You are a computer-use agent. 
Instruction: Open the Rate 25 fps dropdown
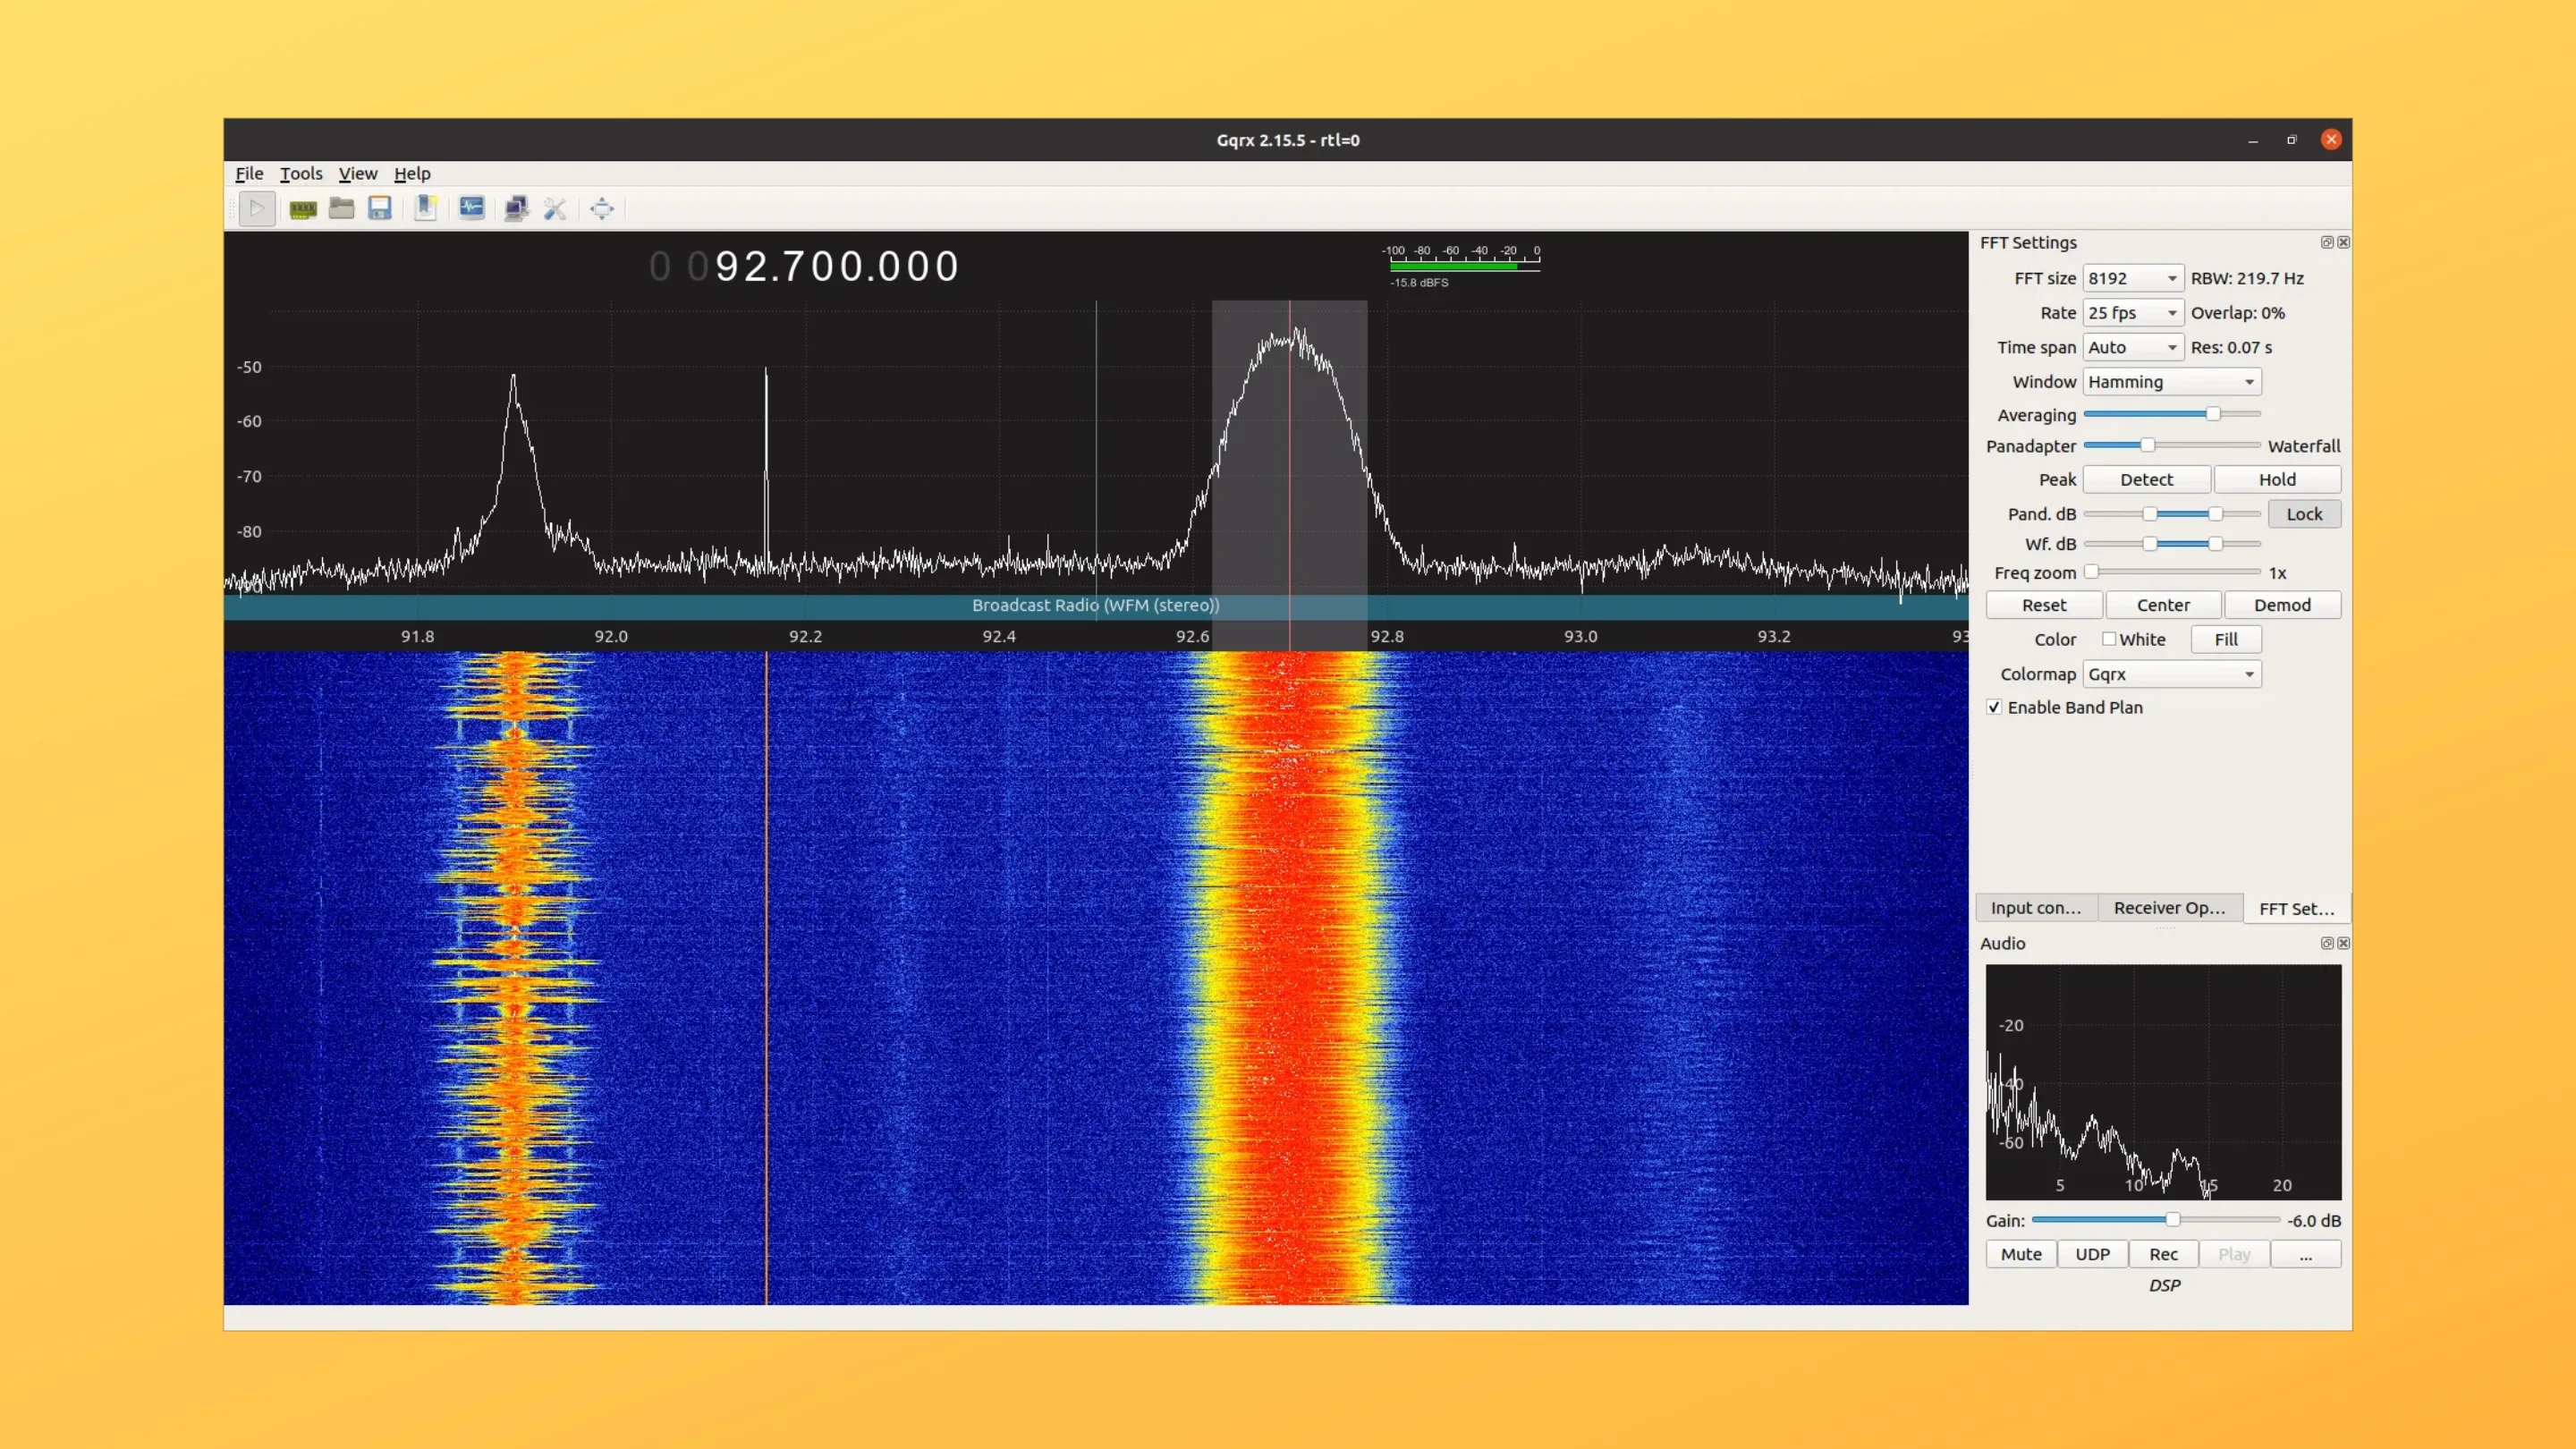pos(2132,313)
